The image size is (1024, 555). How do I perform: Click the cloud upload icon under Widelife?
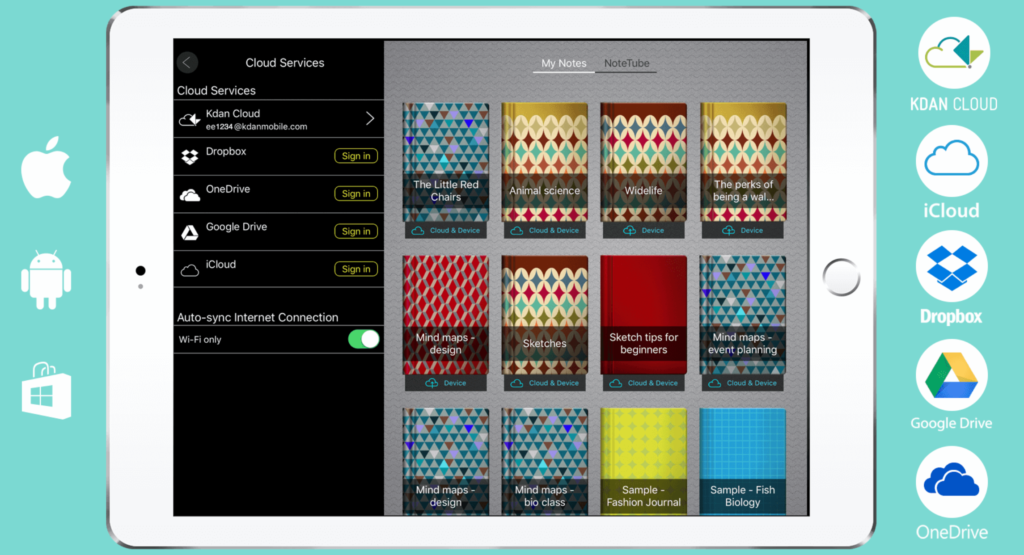coord(630,230)
